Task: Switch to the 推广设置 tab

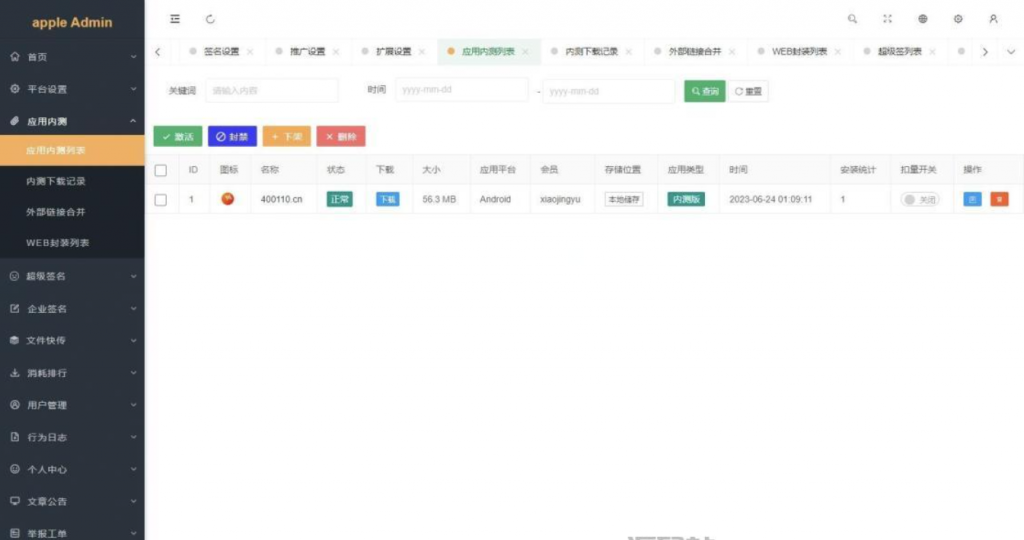Action: click(x=308, y=52)
